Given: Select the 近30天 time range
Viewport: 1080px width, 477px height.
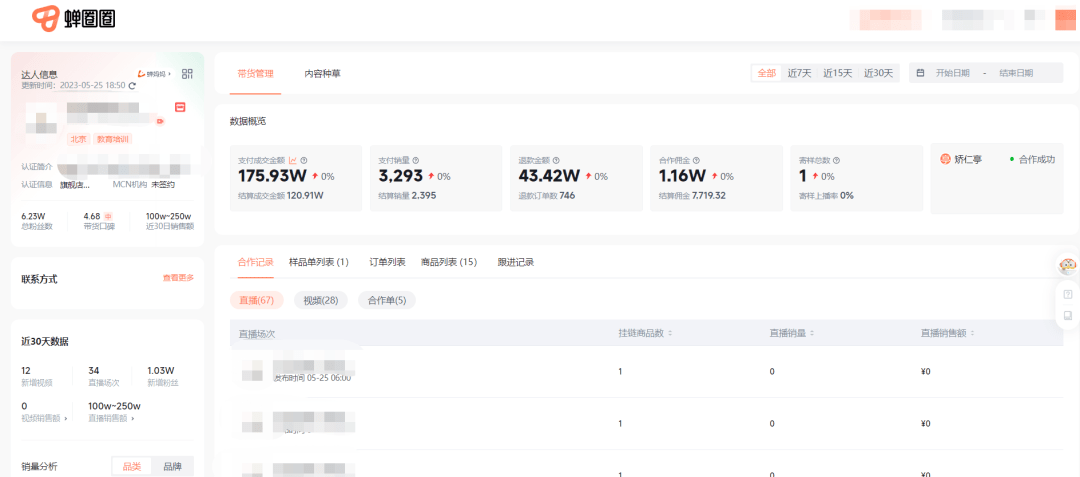Looking at the screenshot, I should point(879,73).
